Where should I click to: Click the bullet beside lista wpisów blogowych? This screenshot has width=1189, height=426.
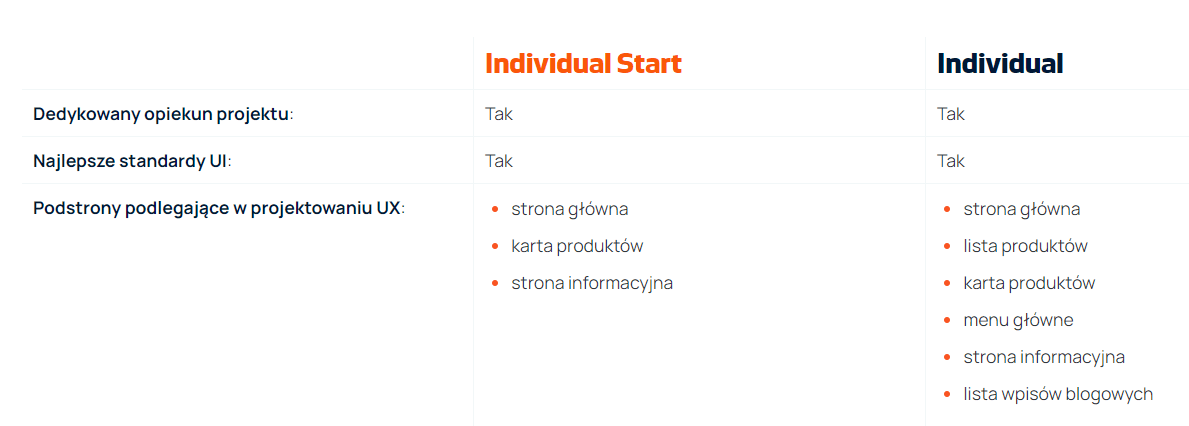click(x=947, y=395)
